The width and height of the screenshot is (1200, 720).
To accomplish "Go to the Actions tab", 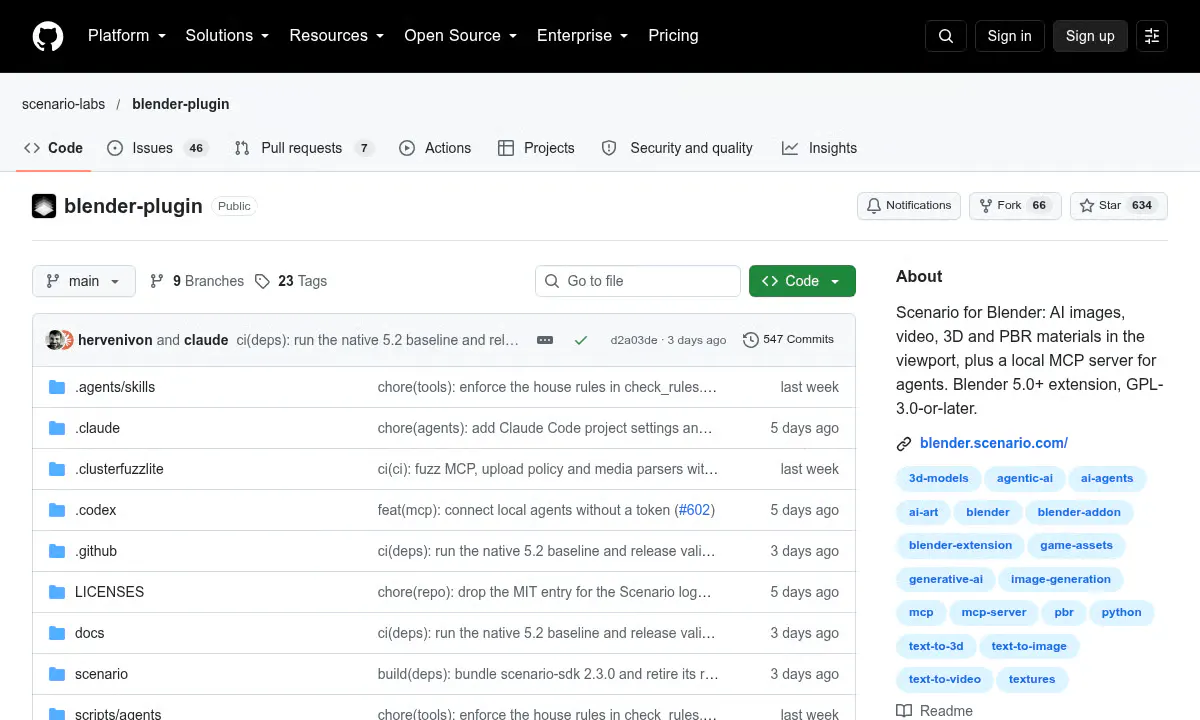I will (x=435, y=148).
